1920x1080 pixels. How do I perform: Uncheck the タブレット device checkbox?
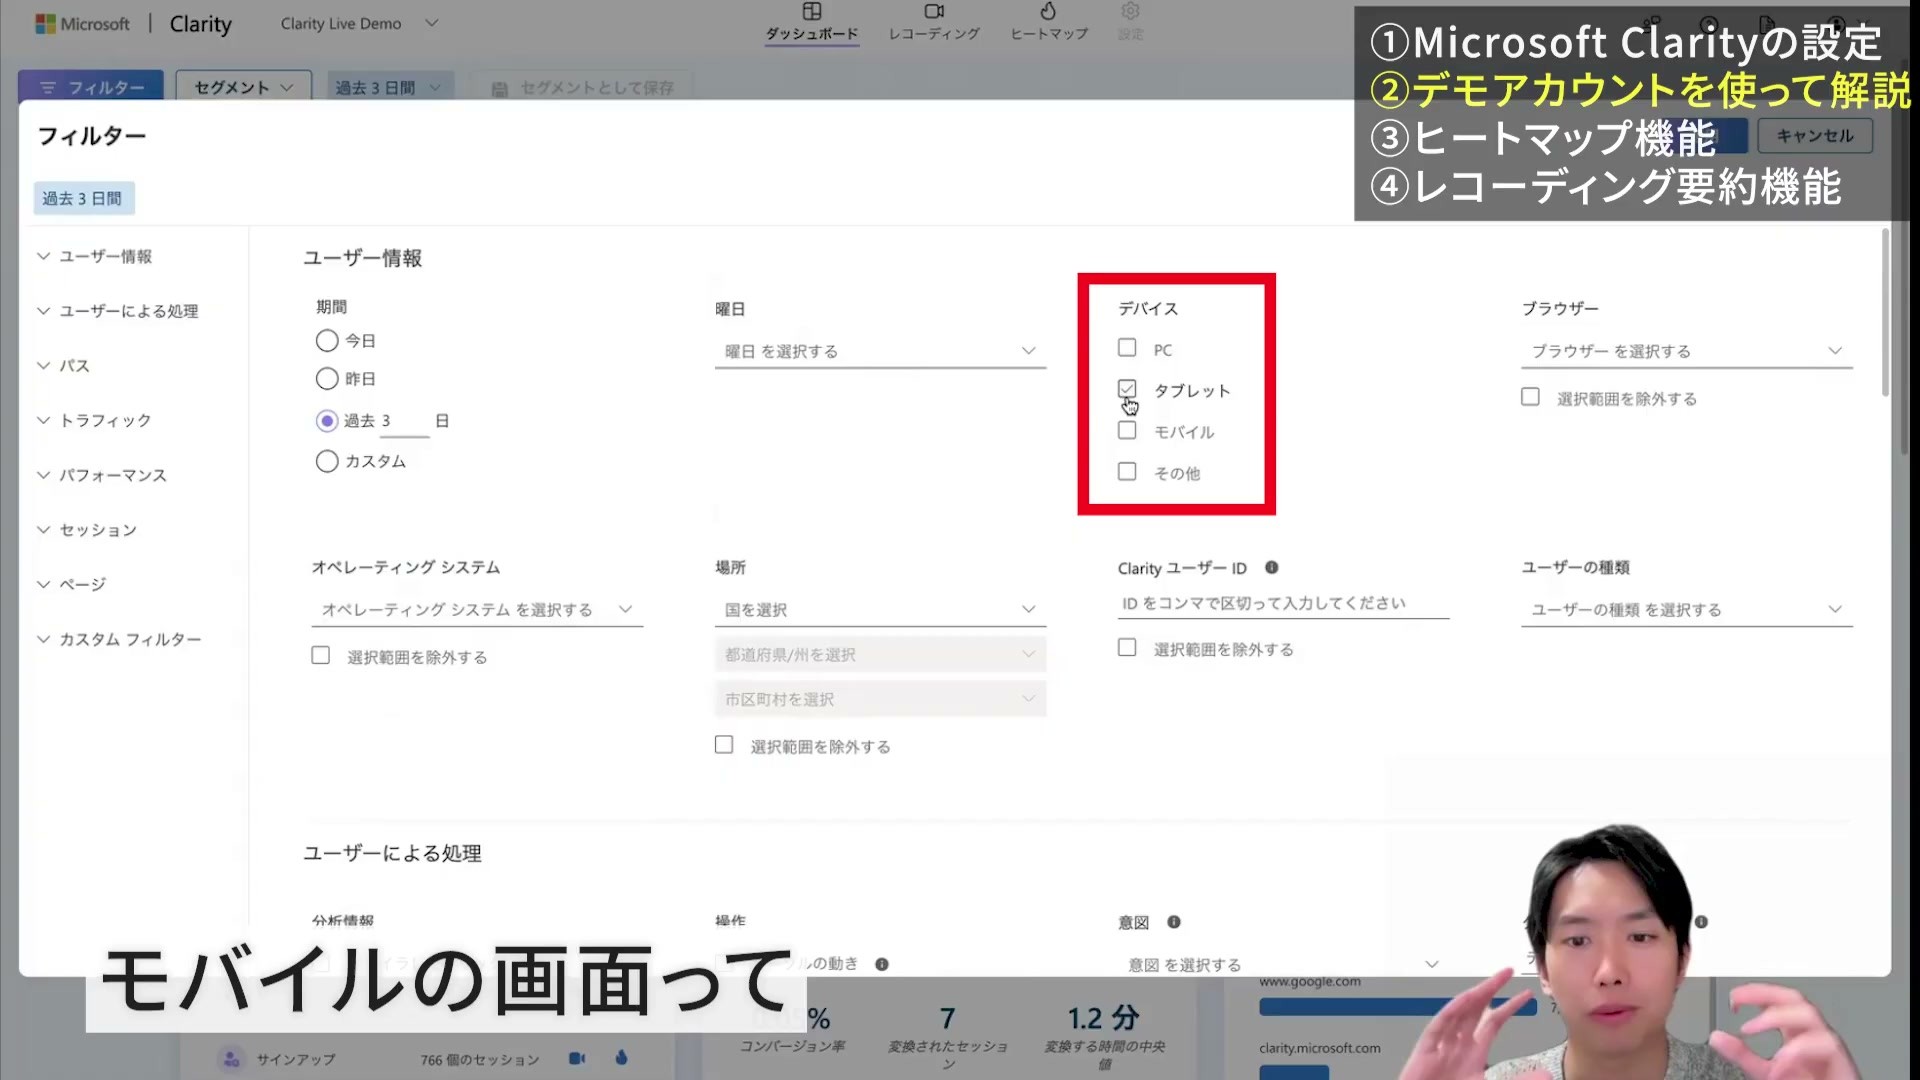pyautogui.click(x=1127, y=389)
